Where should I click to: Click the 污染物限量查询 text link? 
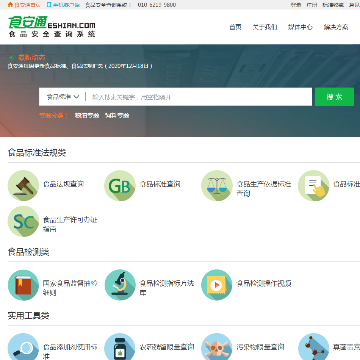(260, 347)
